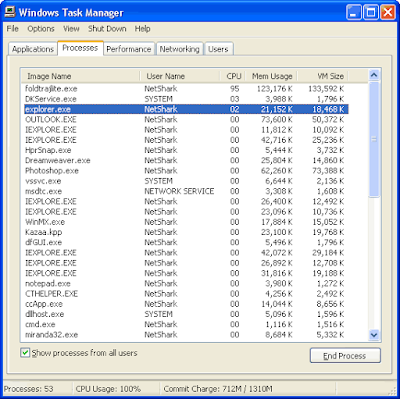Click the vertical scrollbar thumb
Viewport: 400px width, 399px height.
click(x=374, y=140)
